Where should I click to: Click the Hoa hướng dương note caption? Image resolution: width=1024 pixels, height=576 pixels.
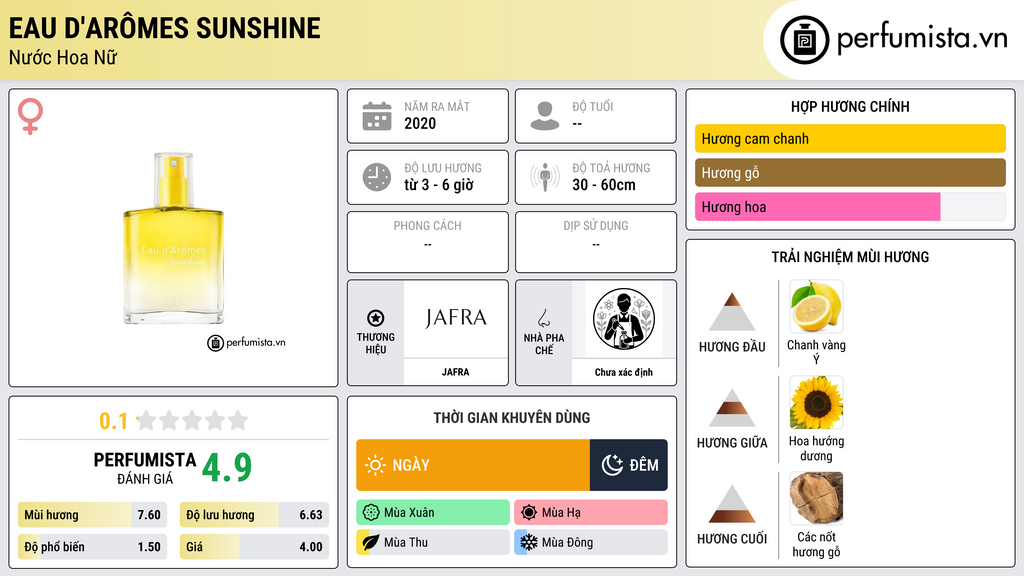pyautogui.click(x=816, y=449)
